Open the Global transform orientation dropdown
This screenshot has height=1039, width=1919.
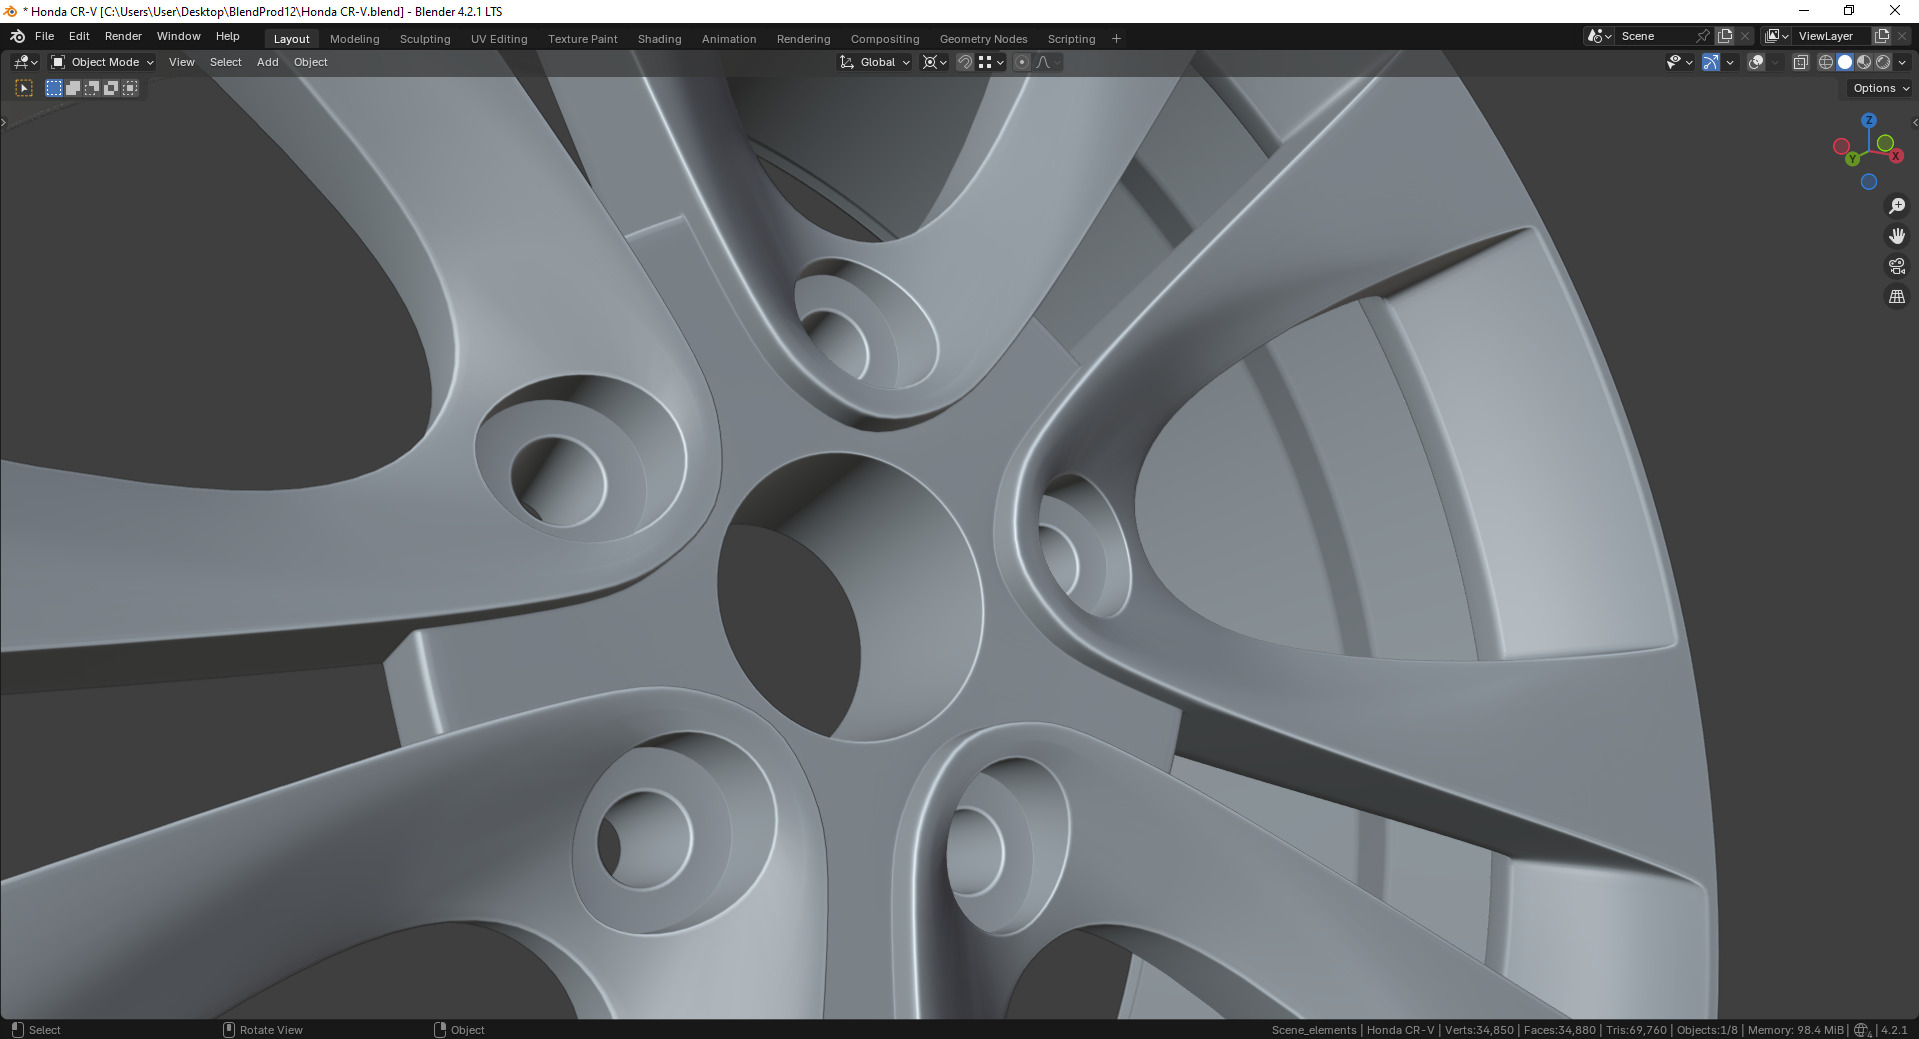(875, 62)
